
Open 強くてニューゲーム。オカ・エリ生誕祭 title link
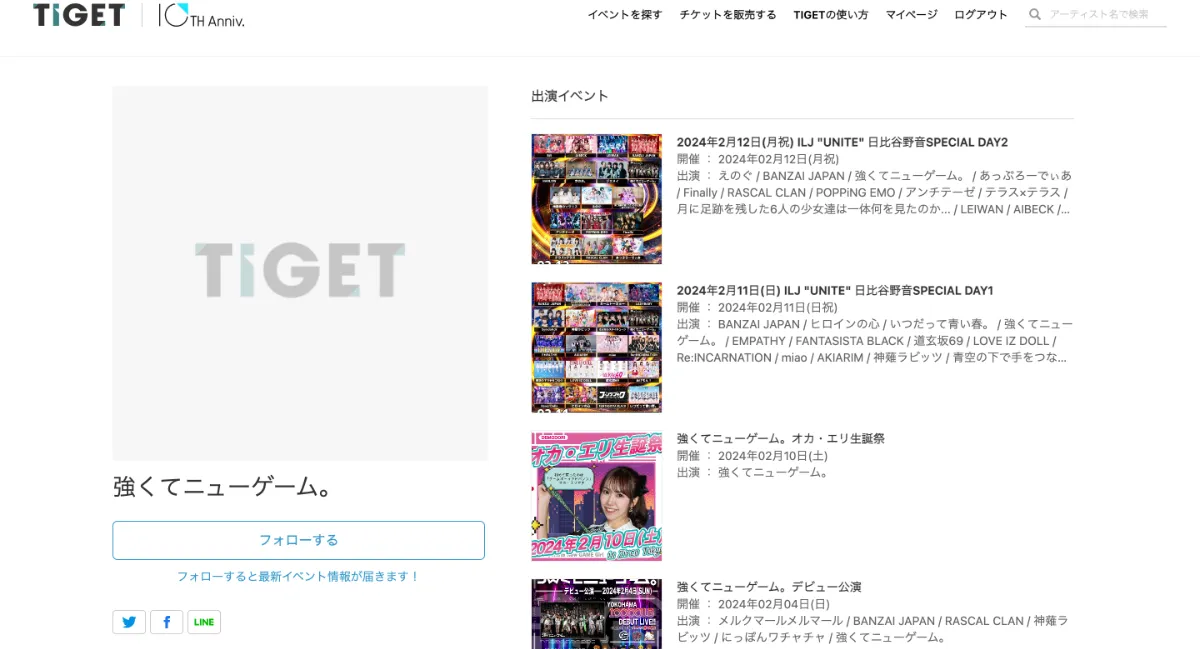pyautogui.click(x=781, y=438)
